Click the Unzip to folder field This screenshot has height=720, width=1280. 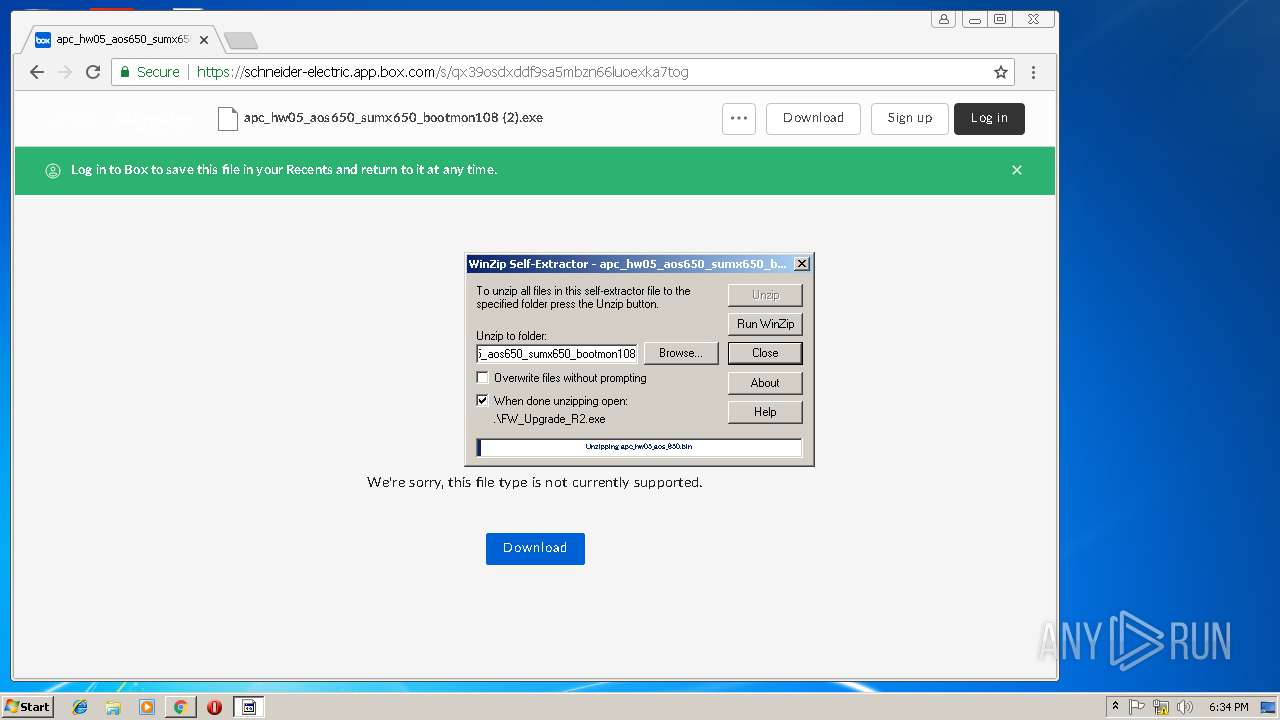click(557, 354)
